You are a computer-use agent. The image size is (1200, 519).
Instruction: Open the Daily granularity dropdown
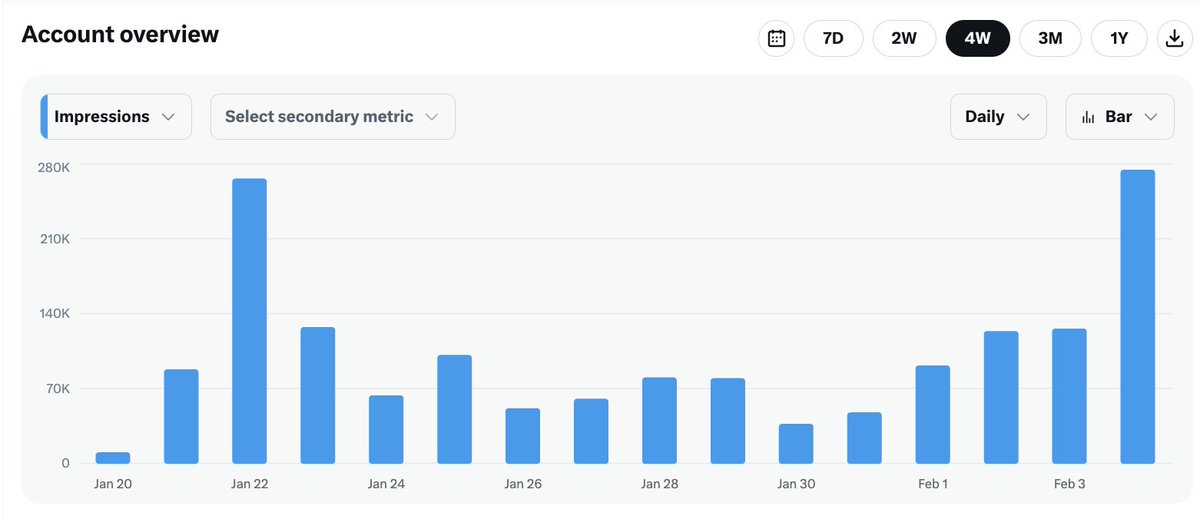998,116
